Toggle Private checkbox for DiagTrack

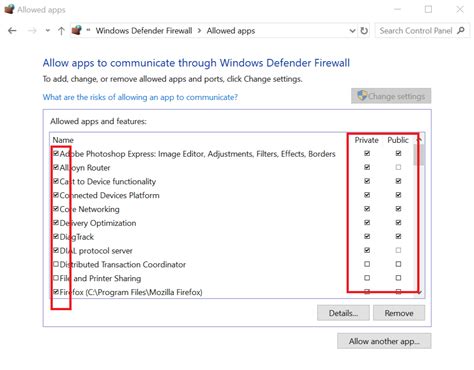coord(367,236)
